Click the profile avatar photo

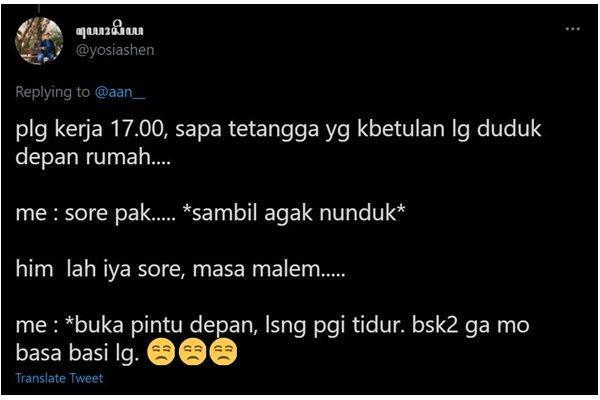[39, 41]
